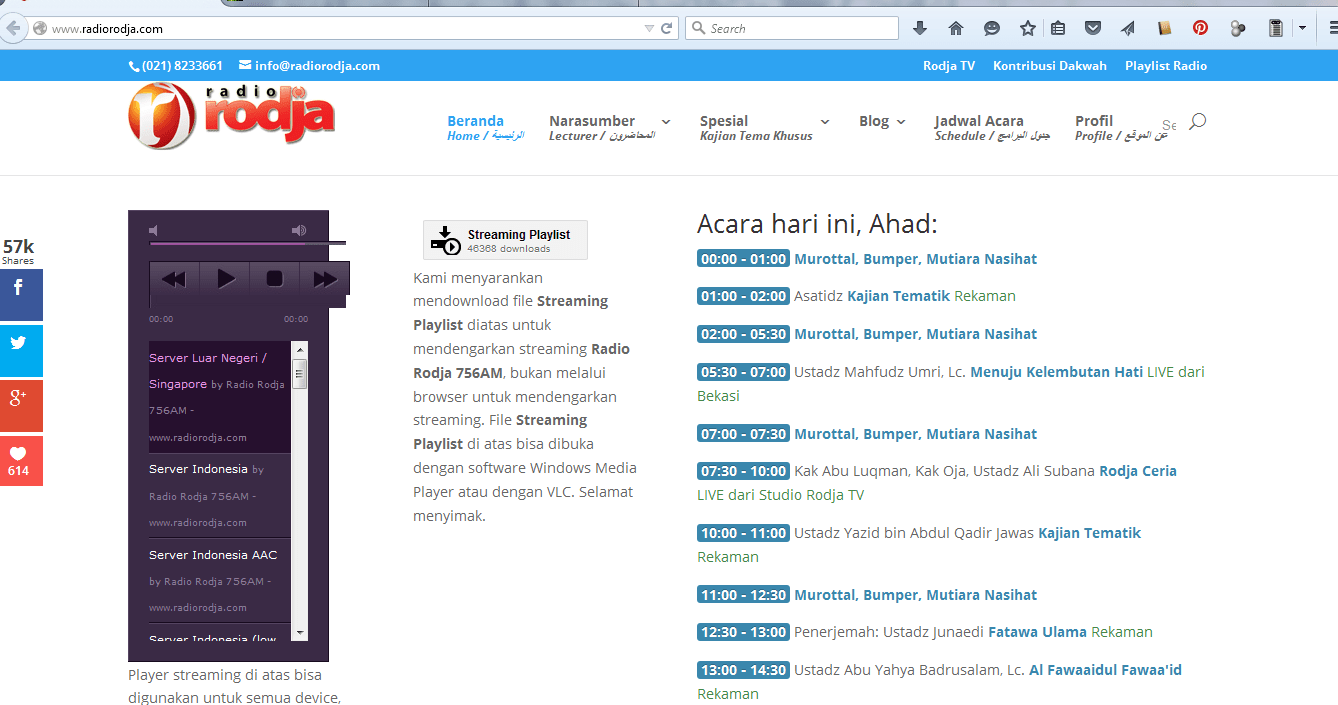Screen dimensions: 1338x705
Task: Open the Playlist Radio top link
Action: tap(1166, 66)
